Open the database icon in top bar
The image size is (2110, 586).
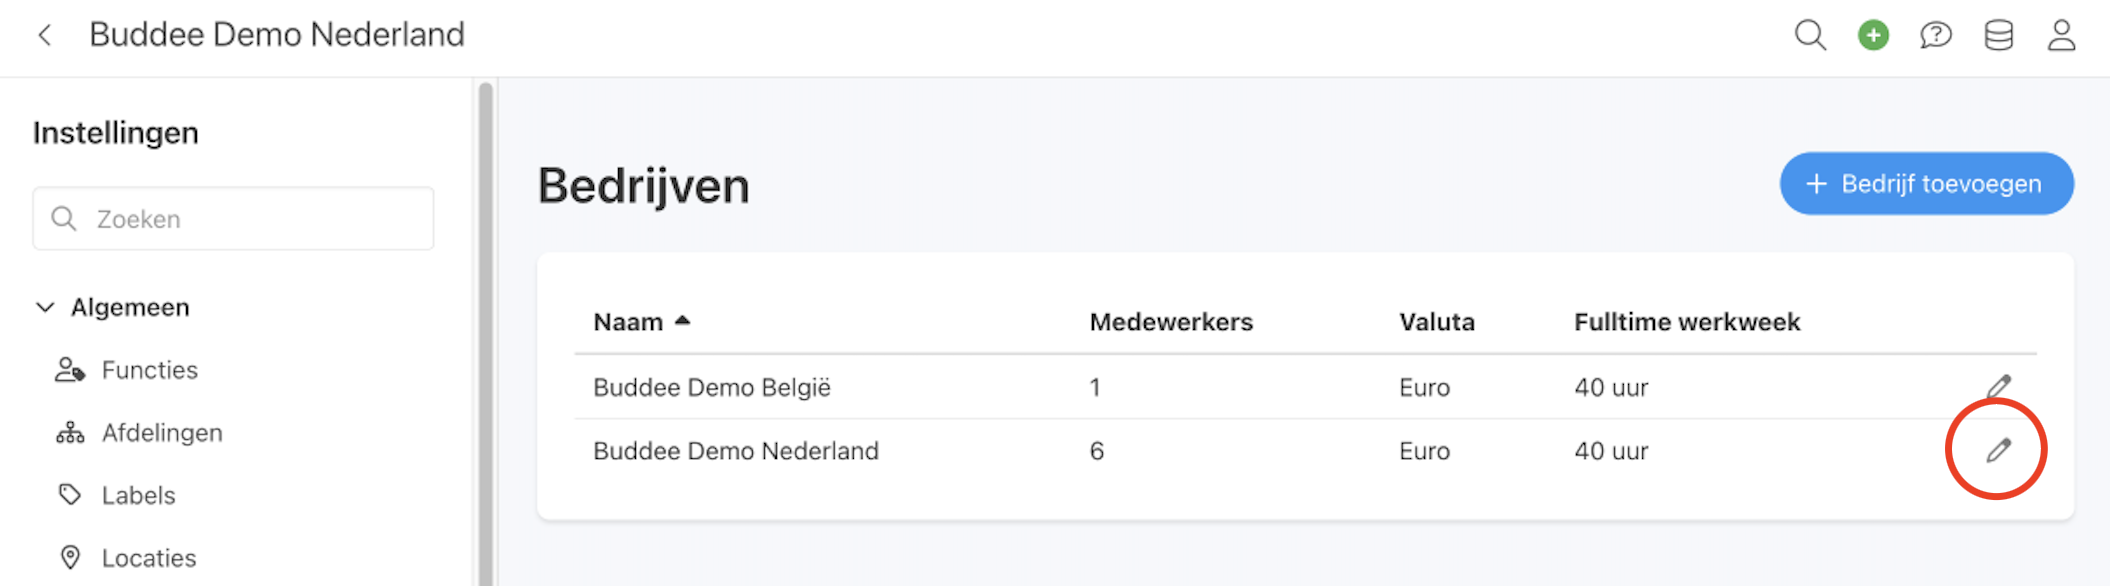(x=1999, y=35)
